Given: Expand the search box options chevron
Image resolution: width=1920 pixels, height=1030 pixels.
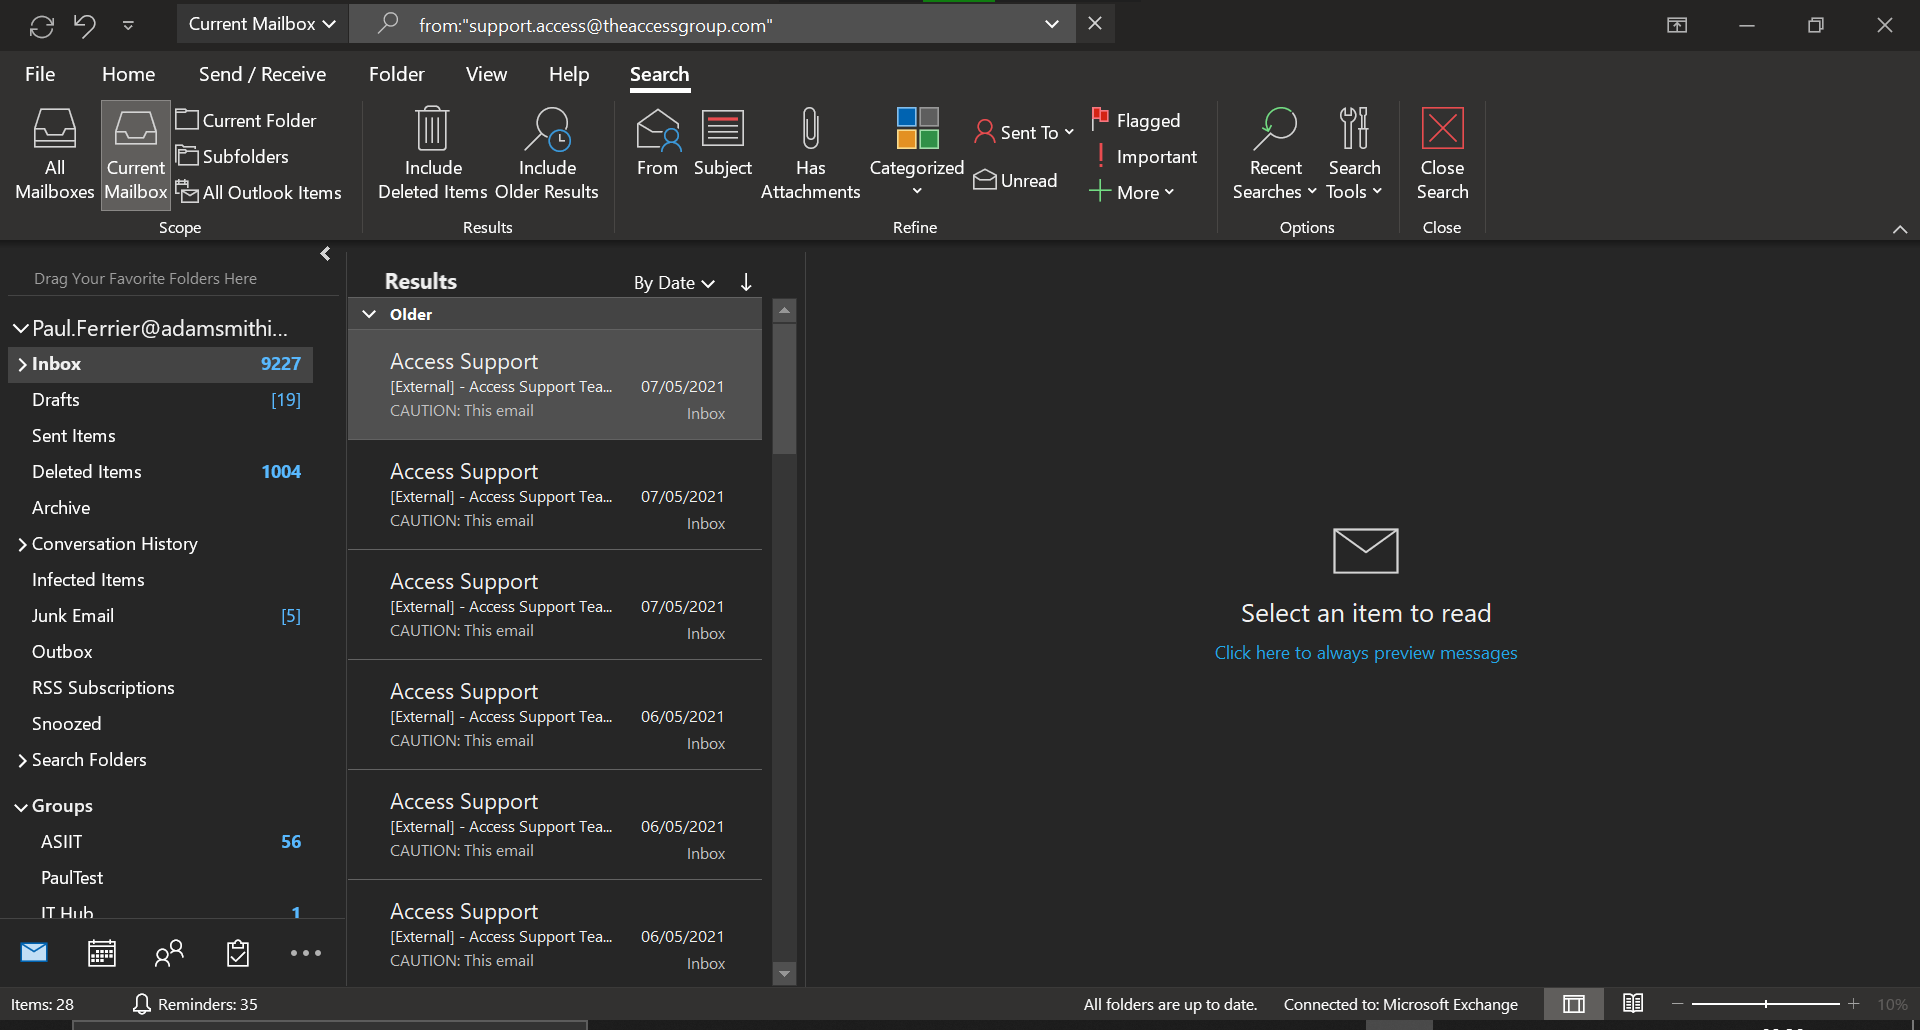Looking at the screenshot, I should point(1052,24).
